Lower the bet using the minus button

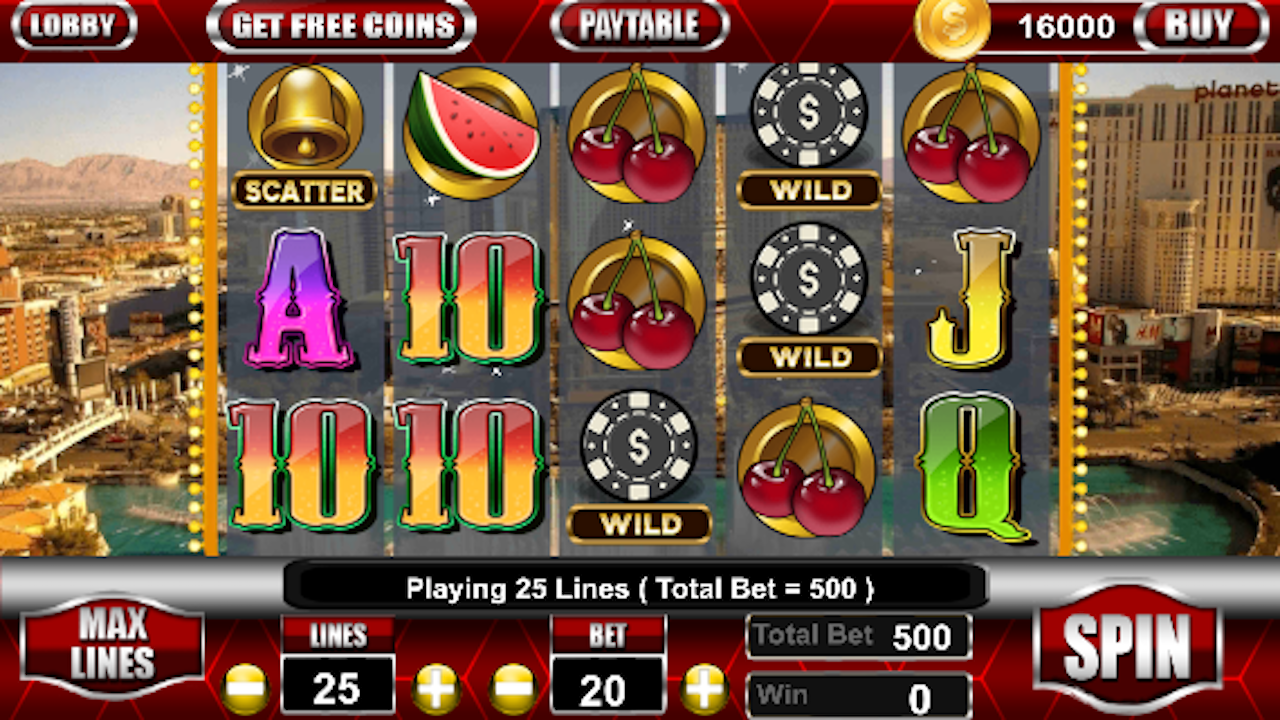pyautogui.click(x=514, y=688)
